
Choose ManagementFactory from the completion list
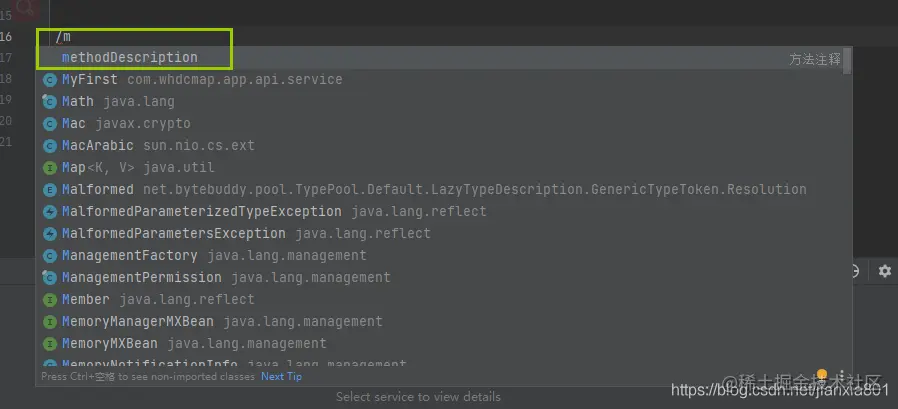[129, 256]
